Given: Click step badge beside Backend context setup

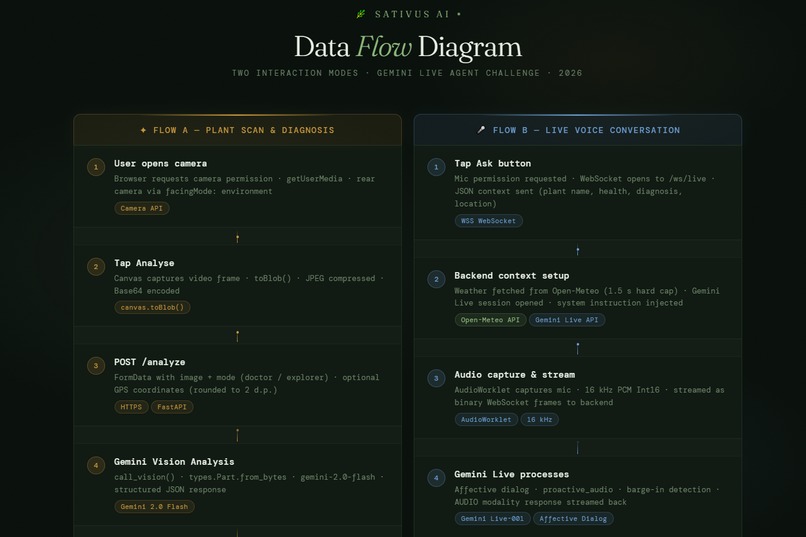Looking at the screenshot, I should tap(436, 279).
